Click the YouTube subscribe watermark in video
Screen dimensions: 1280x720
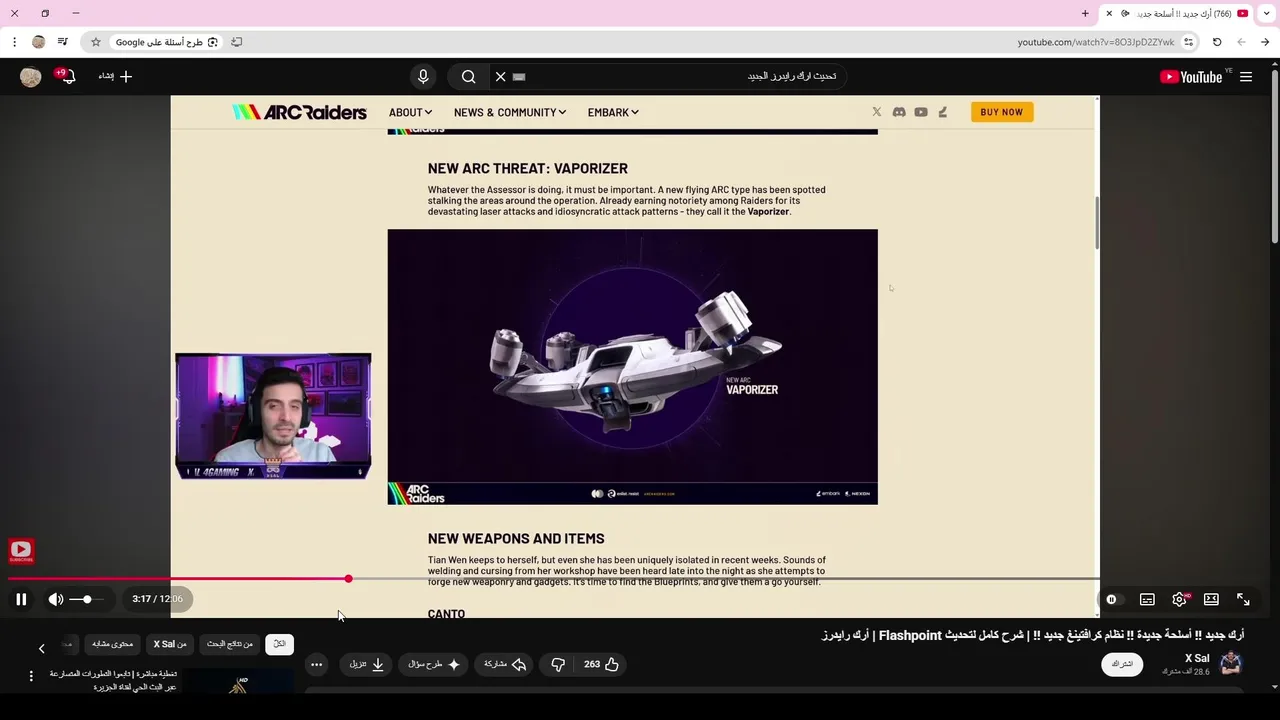coord(21,551)
